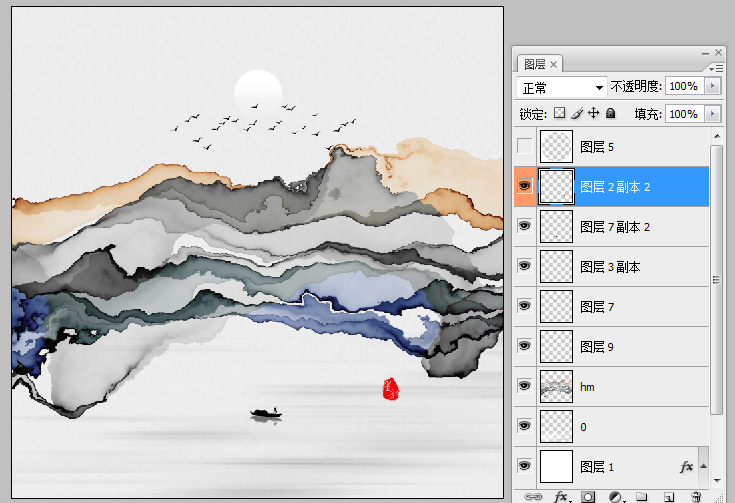
Task: Click the layers list scrollbar thumb
Action: point(717,280)
